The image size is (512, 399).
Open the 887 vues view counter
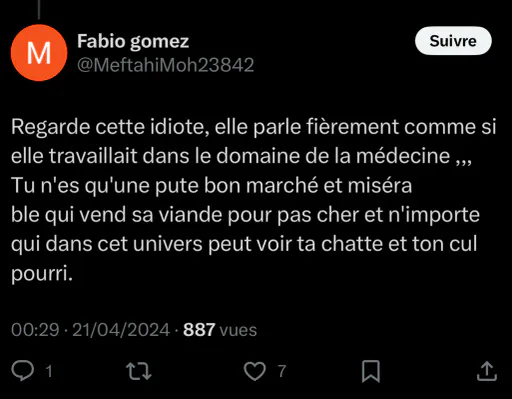[220, 330]
